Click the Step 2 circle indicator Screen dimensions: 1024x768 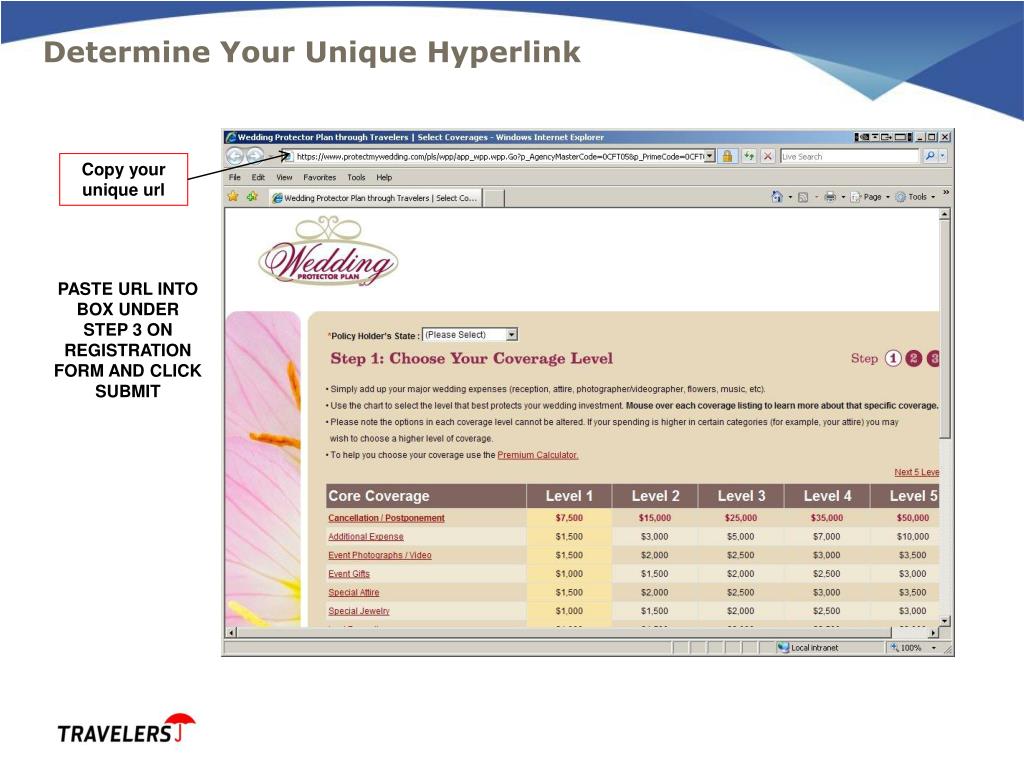coord(914,358)
